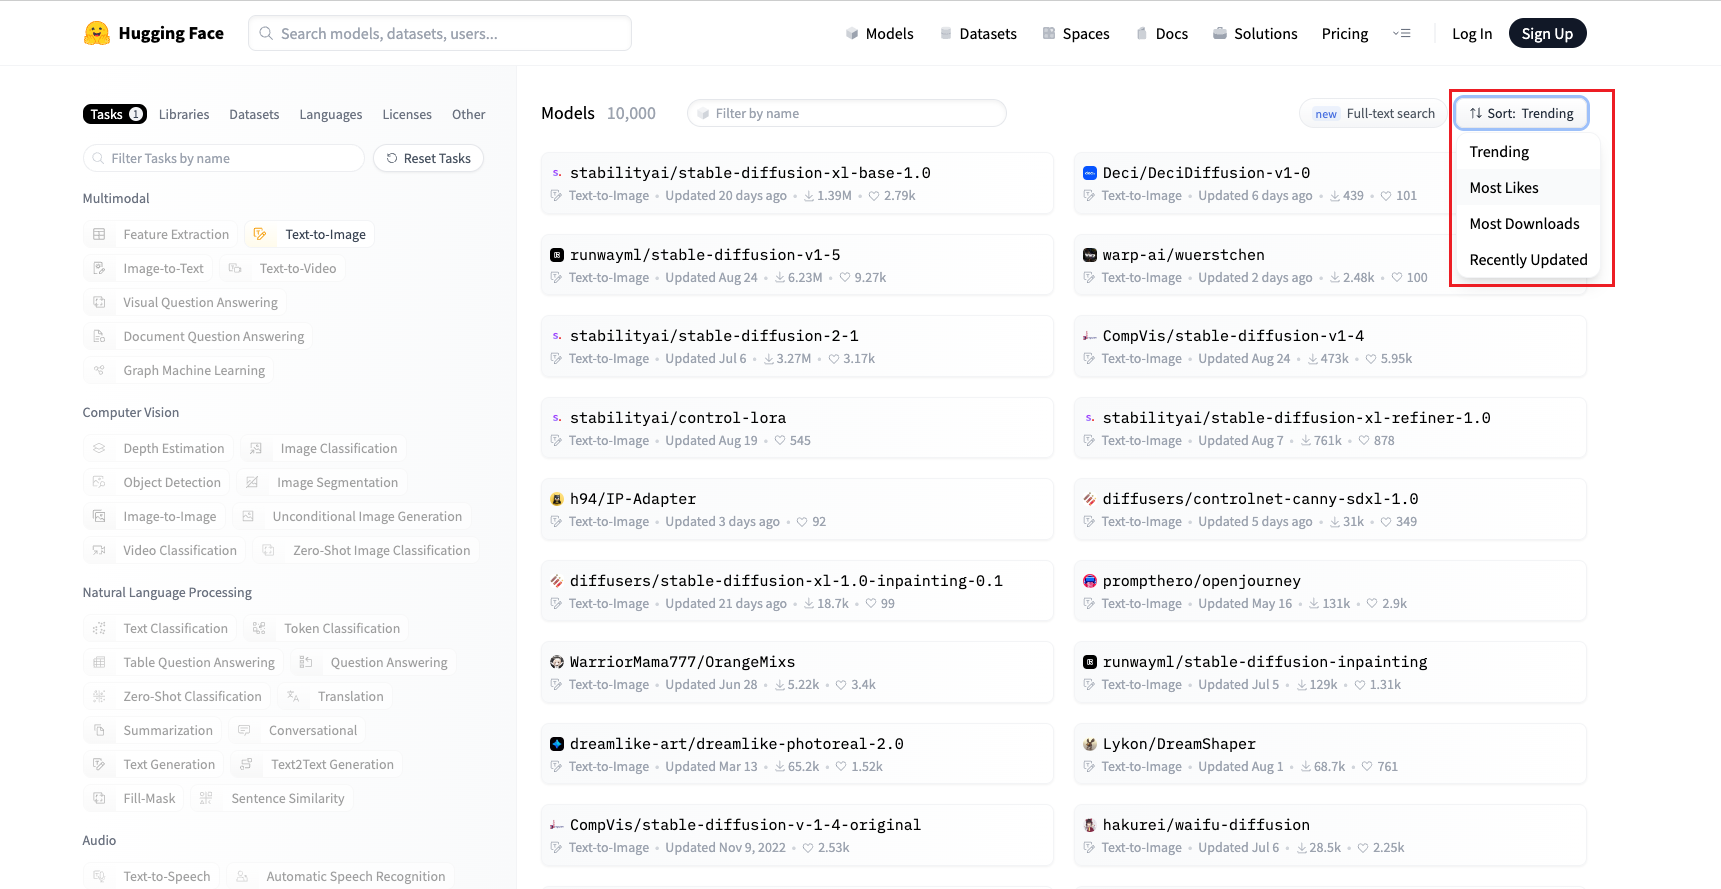Click the Image Classification task icon

(256, 448)
